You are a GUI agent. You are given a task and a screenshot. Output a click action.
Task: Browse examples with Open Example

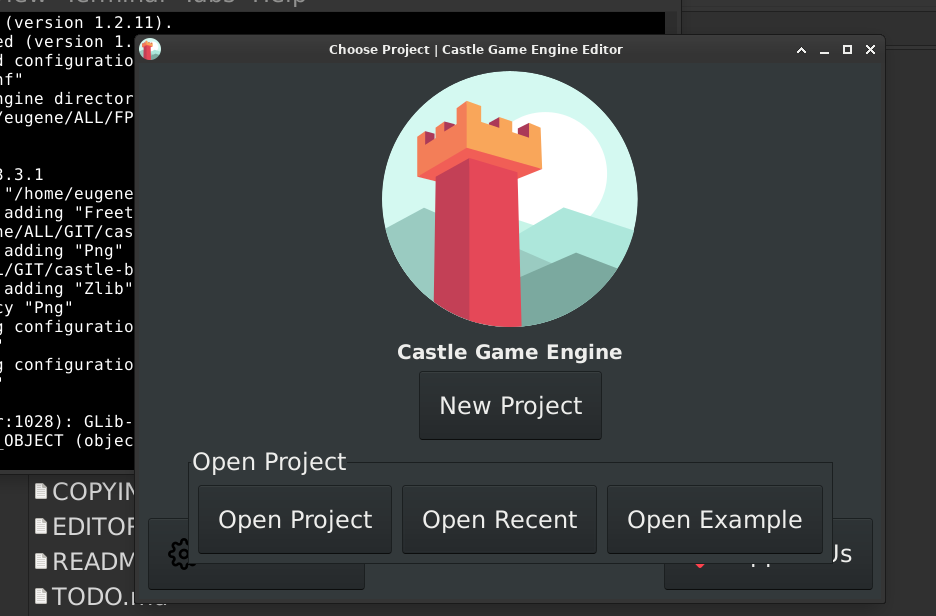pyautogui.click(x=714, y=519)
